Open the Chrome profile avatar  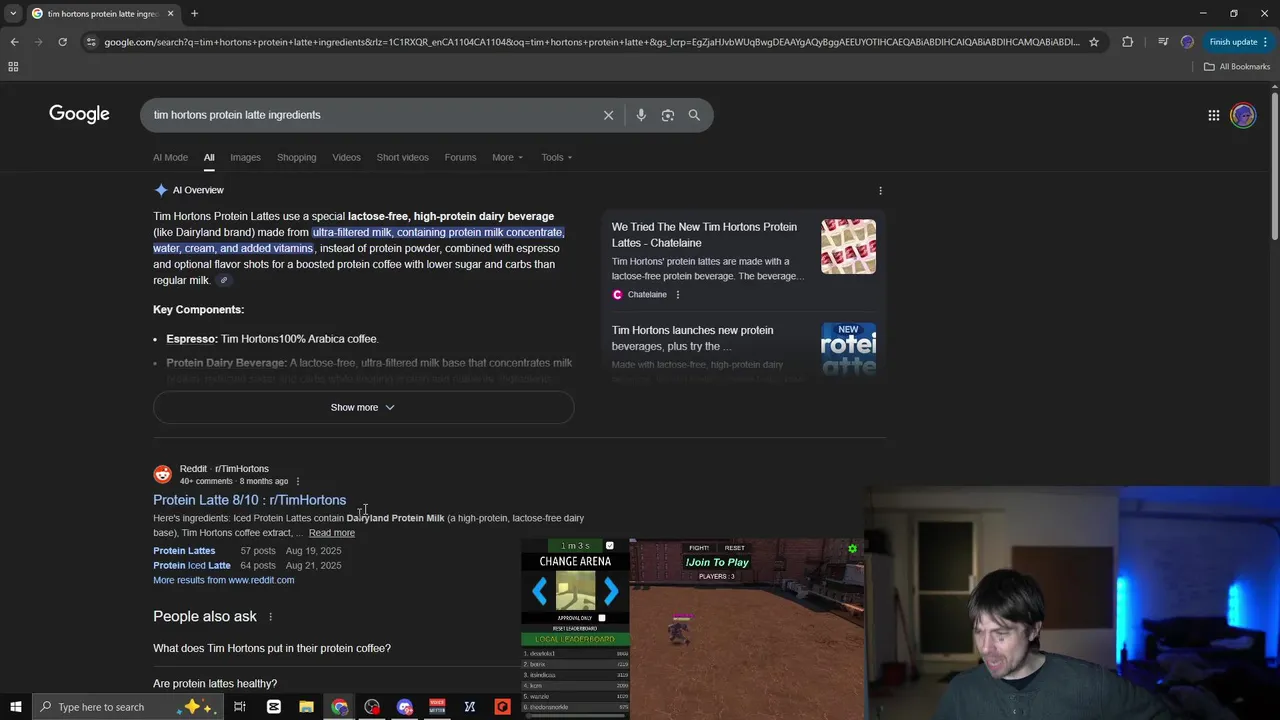pyautogui.click(x=1187, y=42)
